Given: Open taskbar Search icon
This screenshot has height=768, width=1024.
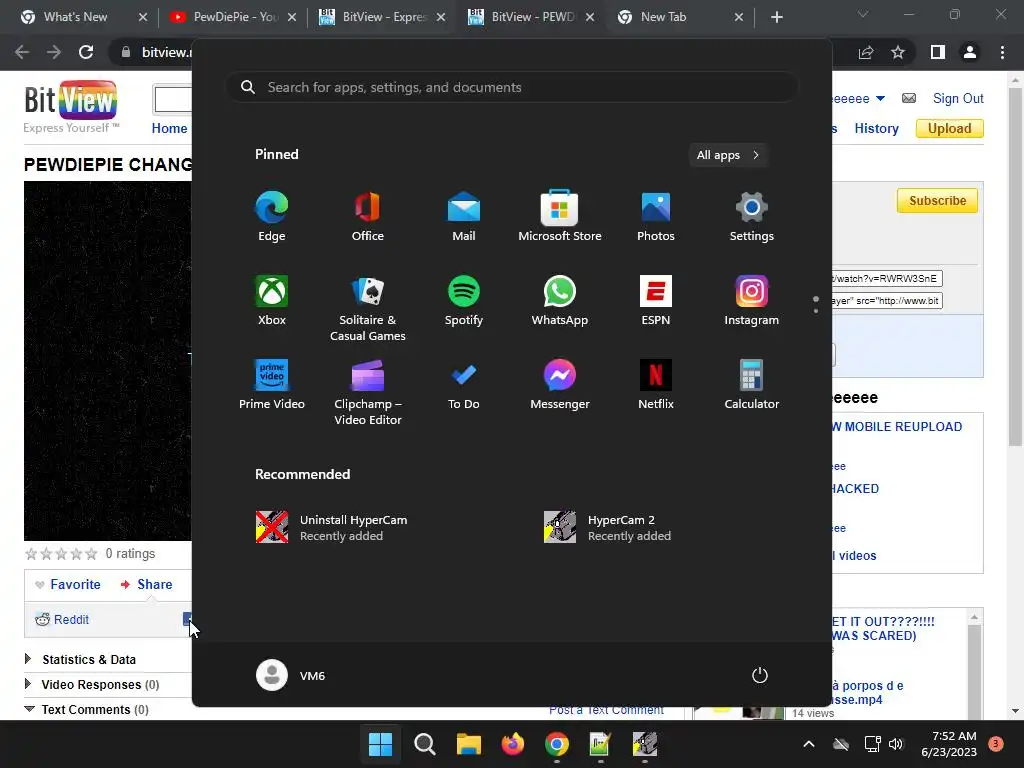Looking at the screenshot, I should (x=424, y=744).
